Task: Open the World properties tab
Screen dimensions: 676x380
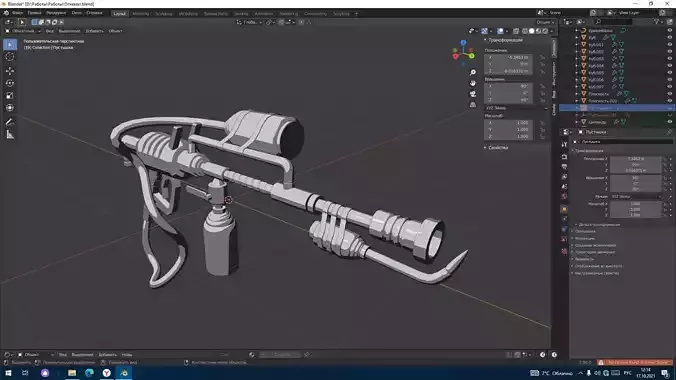Action: point(564,196)
